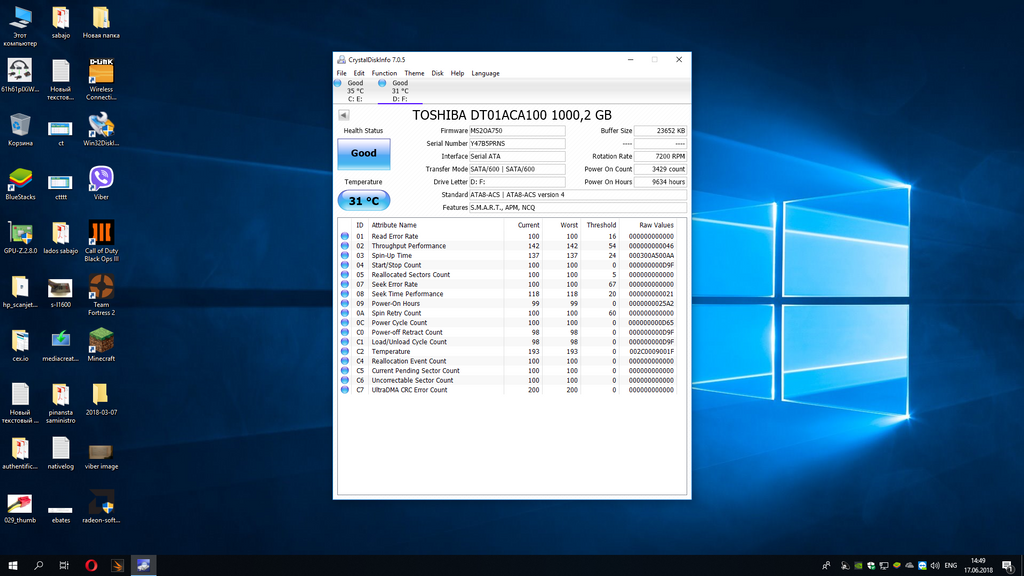Viewport: 1024px width, 576px height.
Task: Click the Threshold column header
Action: [600, 225]
